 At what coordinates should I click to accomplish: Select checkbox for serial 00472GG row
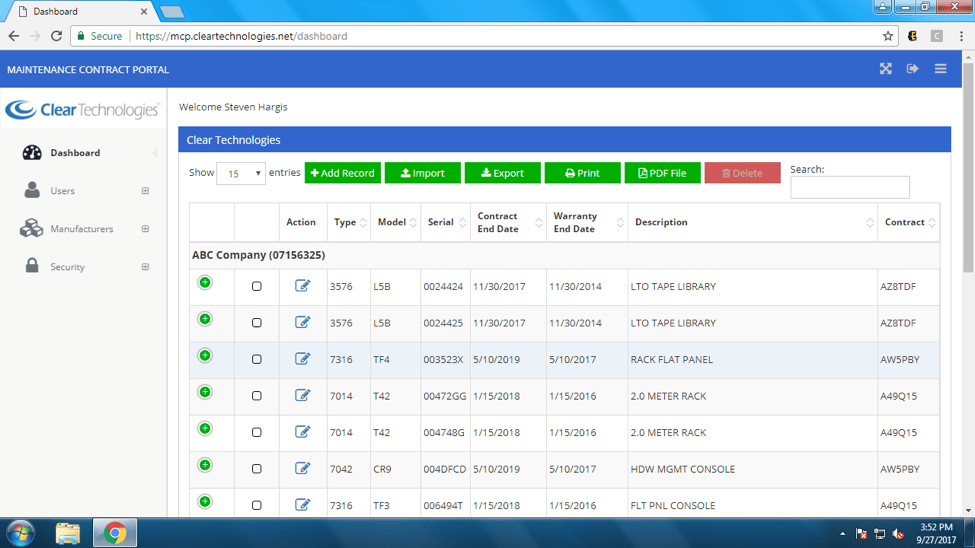pos(257,396)
